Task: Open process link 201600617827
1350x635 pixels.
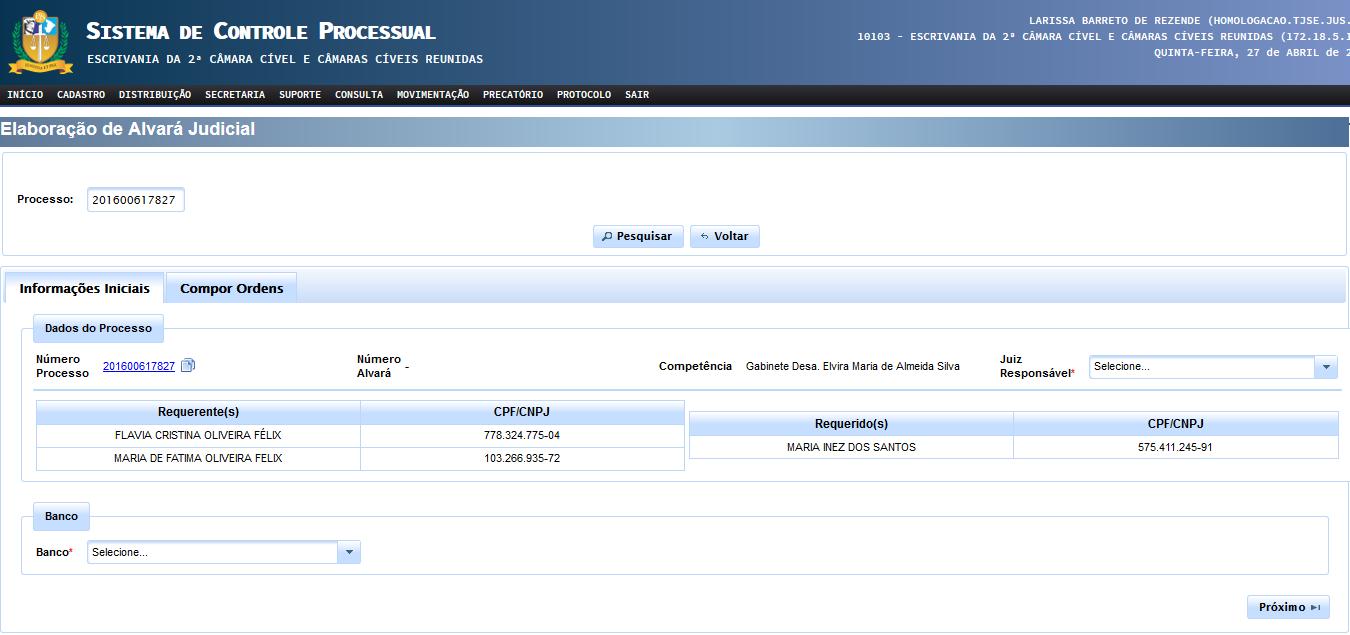Action: tap(139, 367)
